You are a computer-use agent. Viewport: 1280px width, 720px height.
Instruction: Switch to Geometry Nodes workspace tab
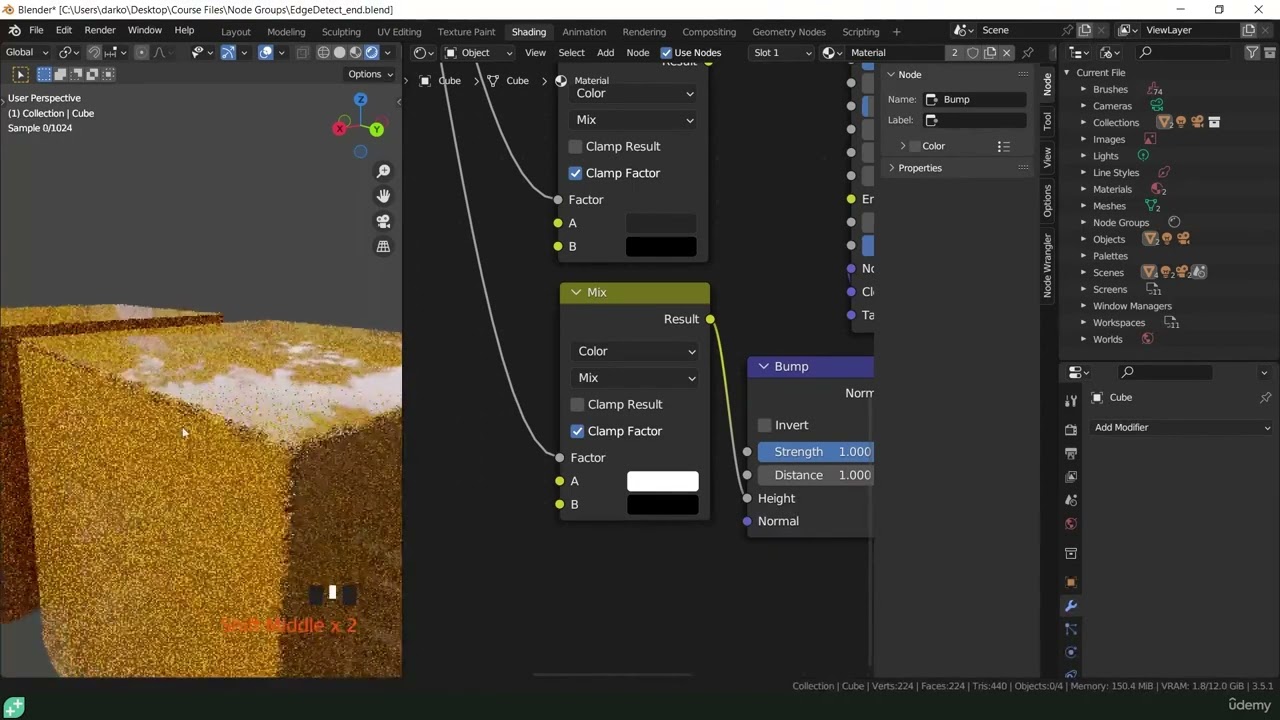(789, 31)
